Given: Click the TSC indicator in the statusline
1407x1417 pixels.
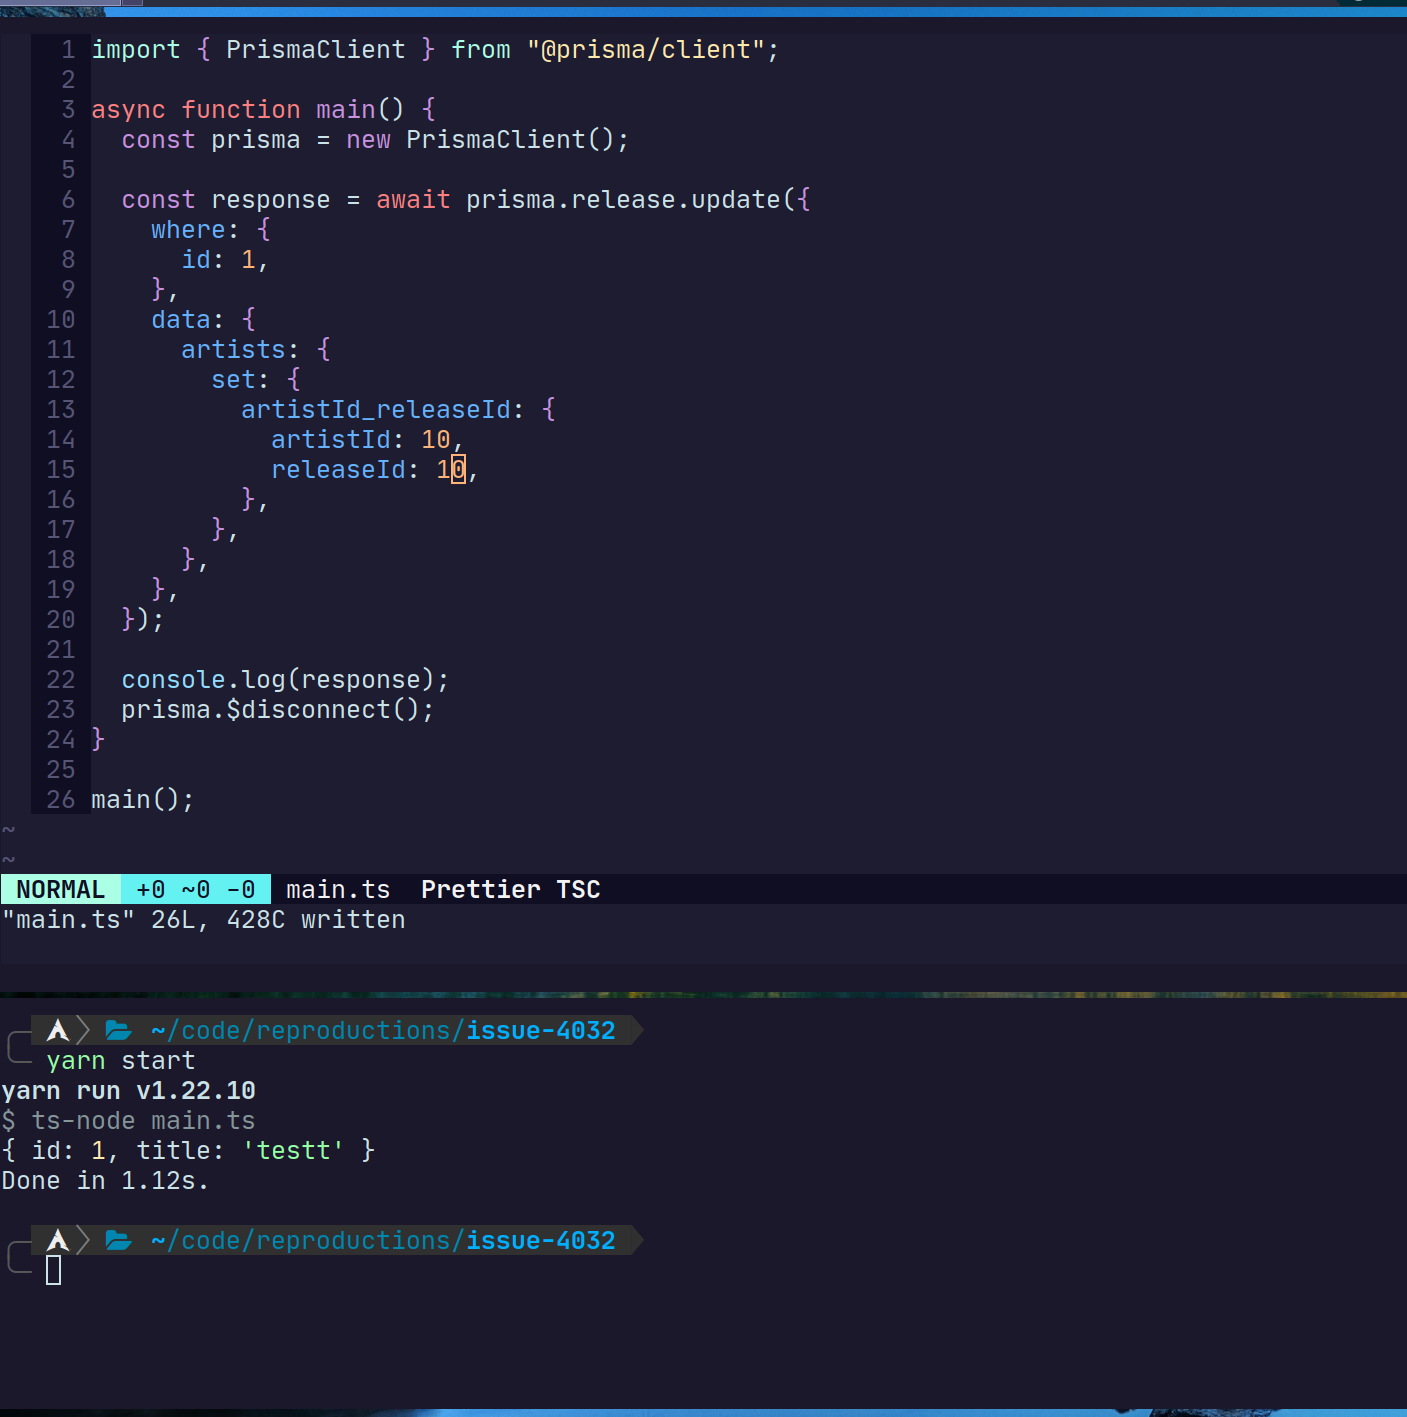Looking at the screenshot, I should tap(578, 889).
